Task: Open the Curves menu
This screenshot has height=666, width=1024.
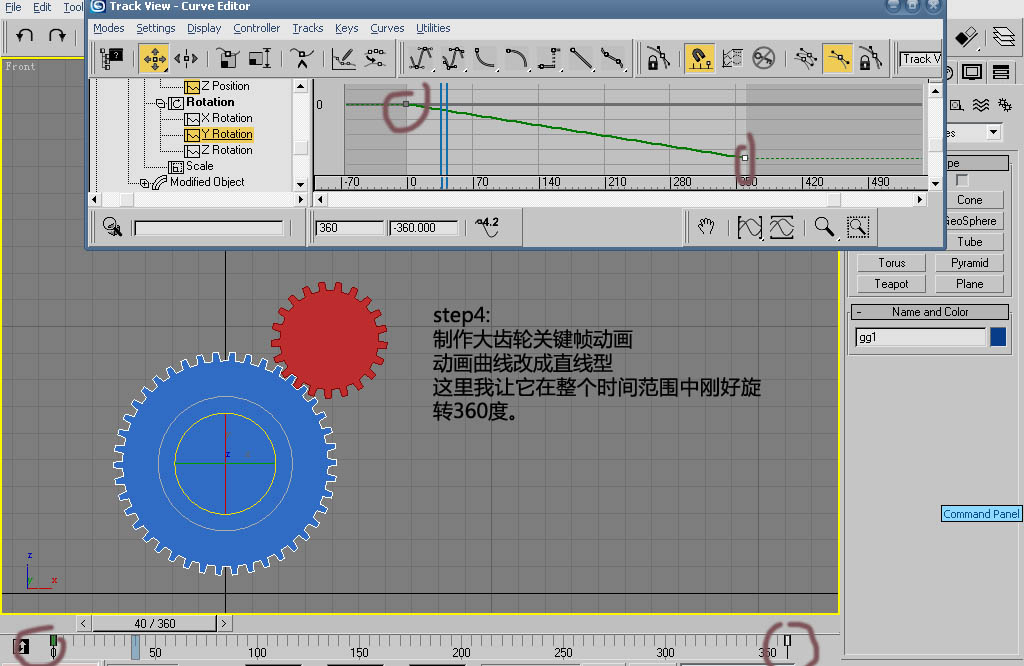Action: 387,28
